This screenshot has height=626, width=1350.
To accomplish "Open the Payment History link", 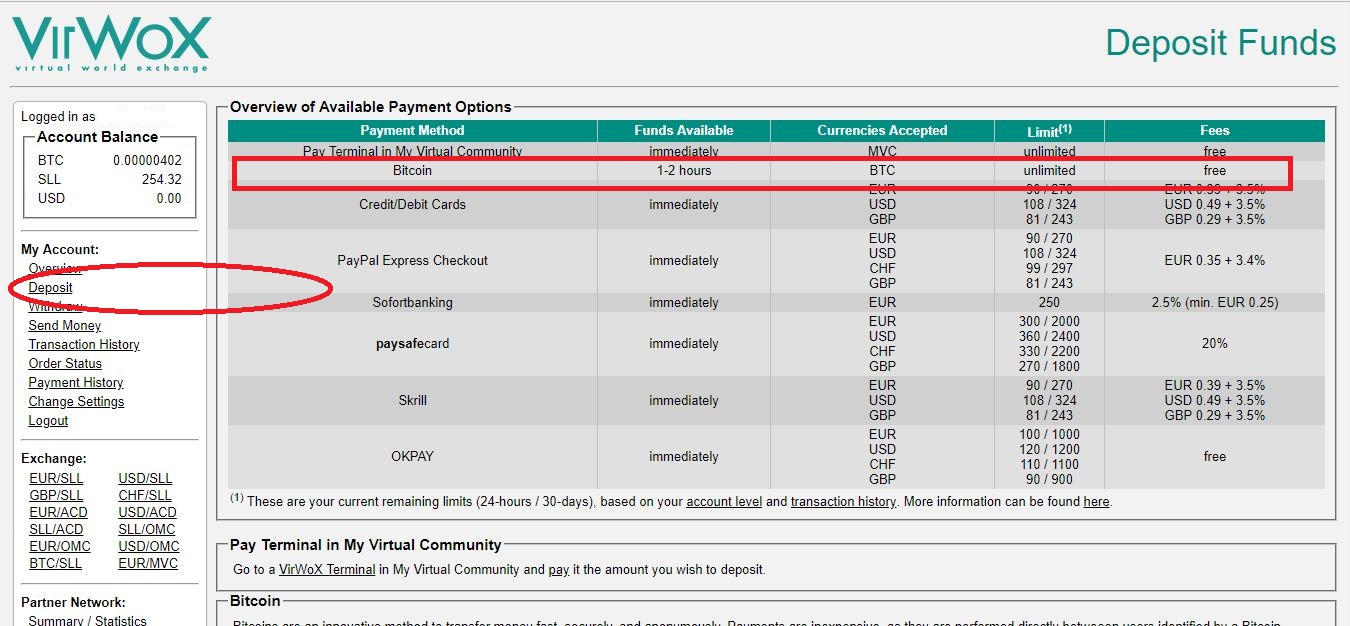I will tap(76, 383).
